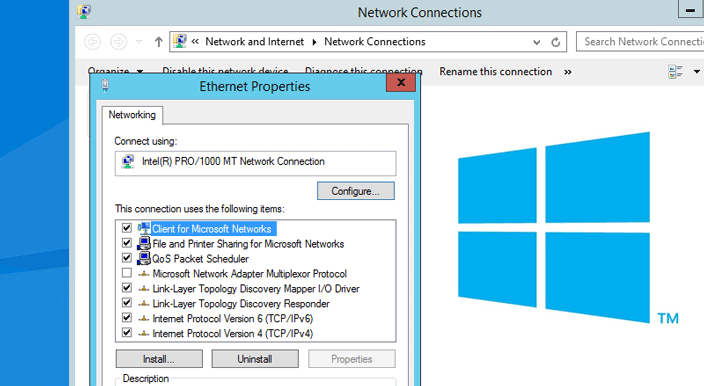
Task: Toggle Internet Protocol Version 4 checkbox
Action: (x=127, y=333)
